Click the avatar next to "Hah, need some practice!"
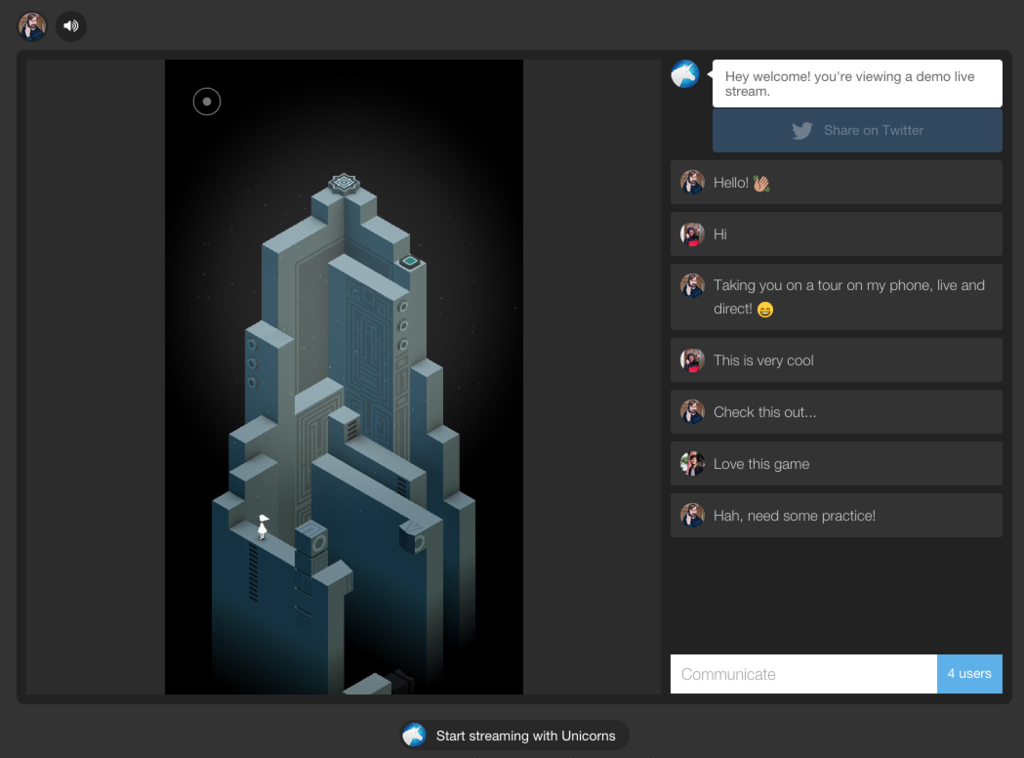 [x=692, y=515]
